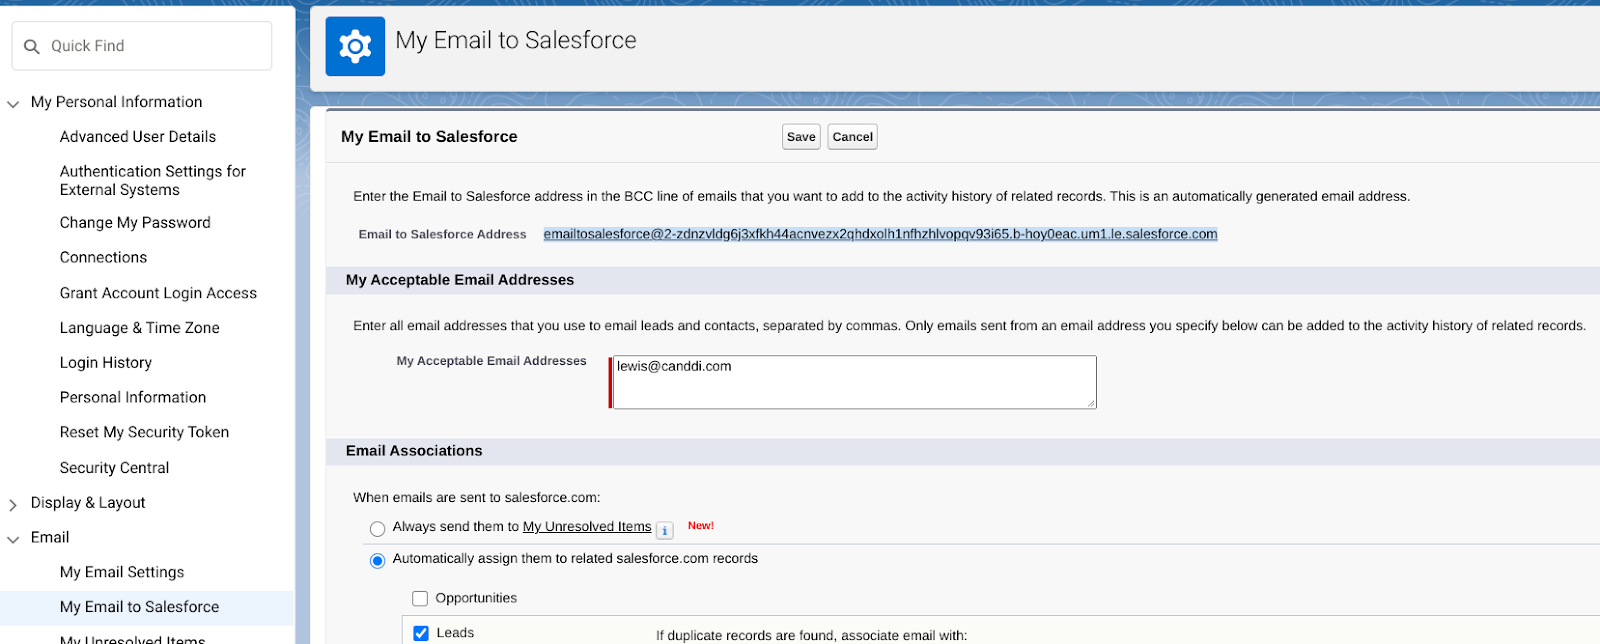This screenshot has height=644, width=1600.
Task: Click the Quick Find search field
Action: [x=142, y=46]
